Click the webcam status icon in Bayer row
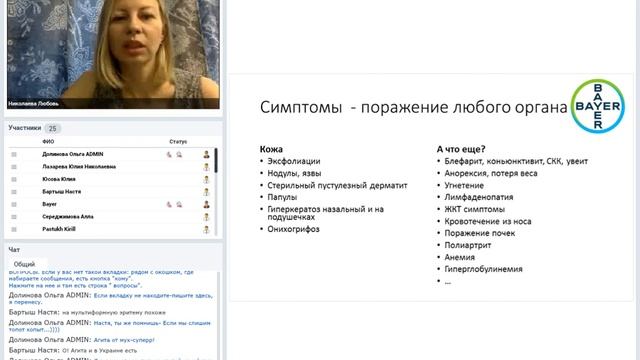Screen dimensions: 640x360 click(179, 204)
